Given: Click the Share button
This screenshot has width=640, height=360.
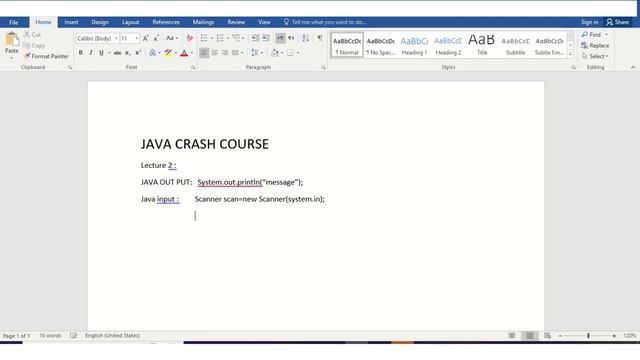Looking at the screenshot, I should (618, 22).
